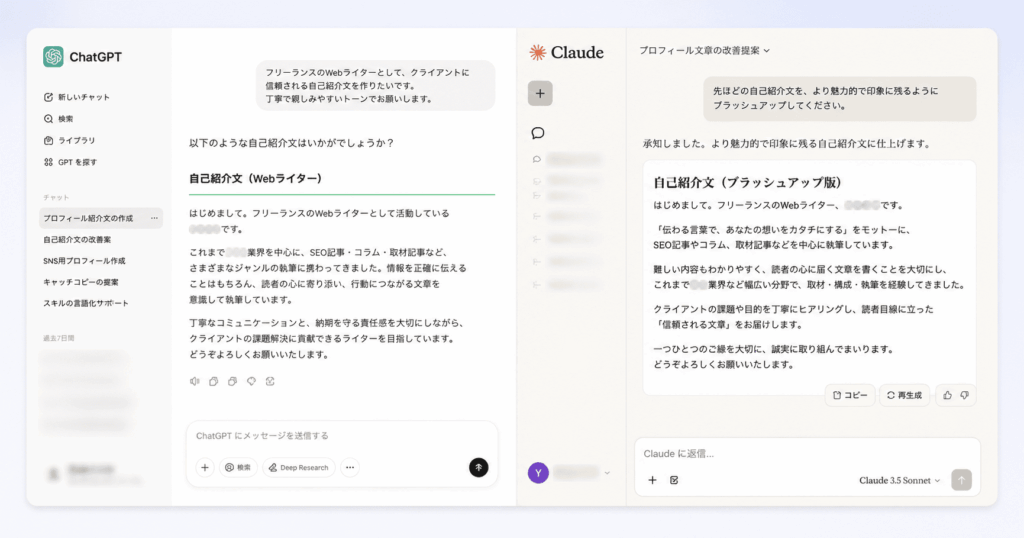Image resolution: width=1024 pixels, height=538 pixels.
Task: Open the chats bubble icon in Claude
Action: 537,133
